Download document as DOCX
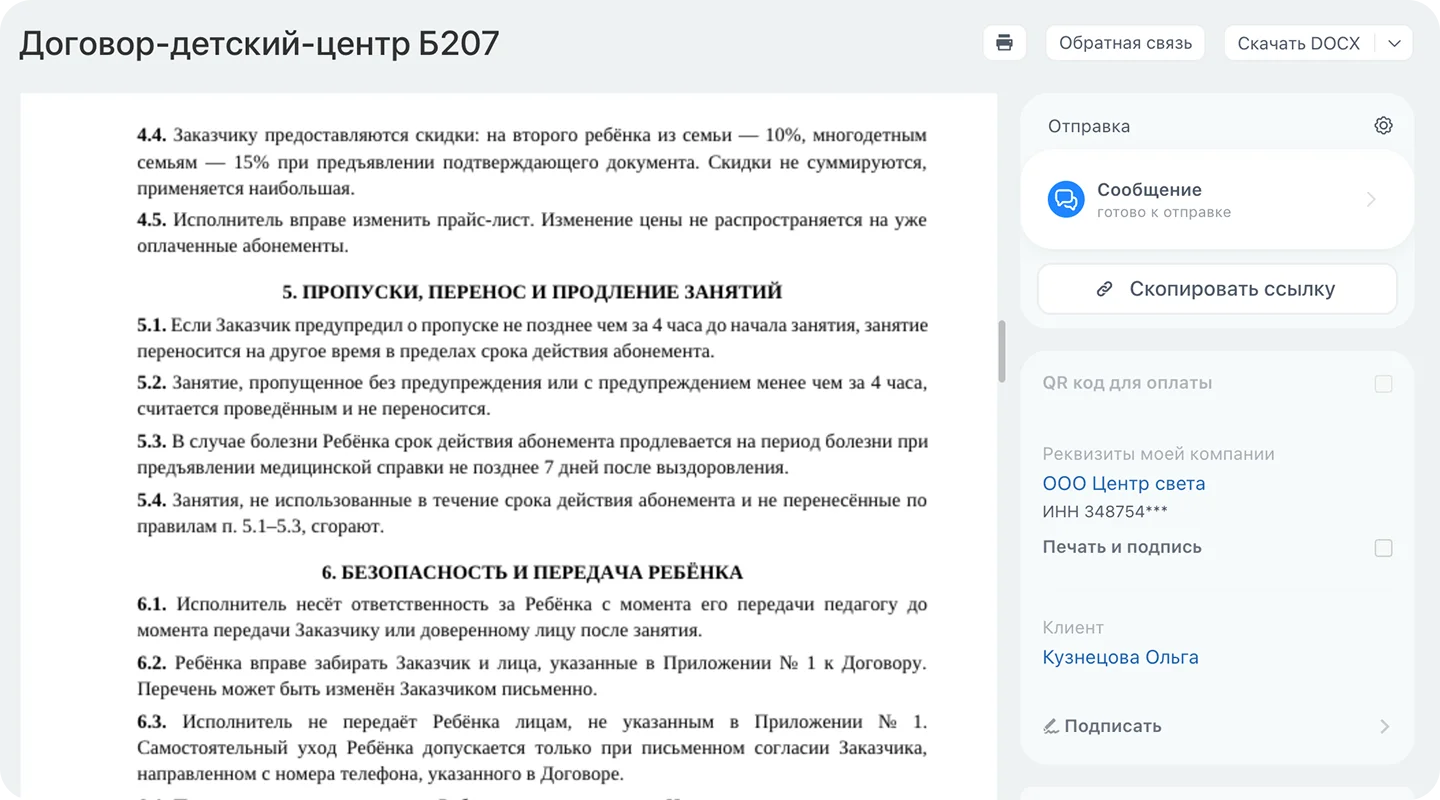1440x800 pixels. point(1299,43)
